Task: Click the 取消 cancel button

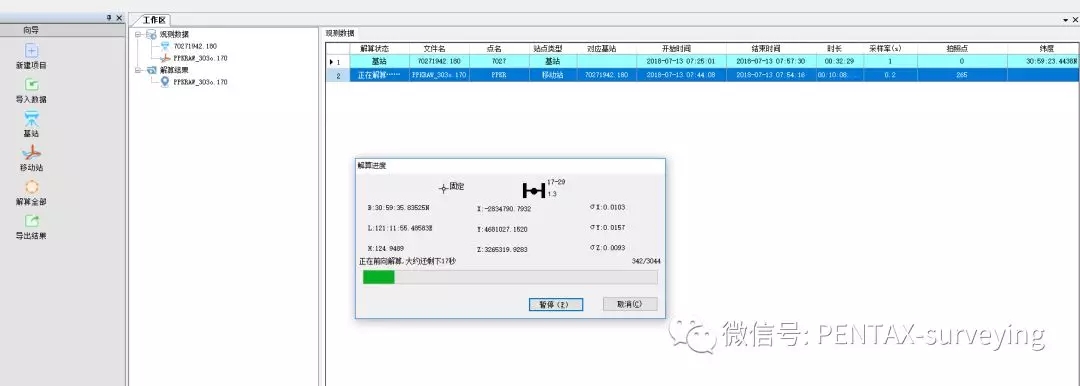Action: point(630,304)
